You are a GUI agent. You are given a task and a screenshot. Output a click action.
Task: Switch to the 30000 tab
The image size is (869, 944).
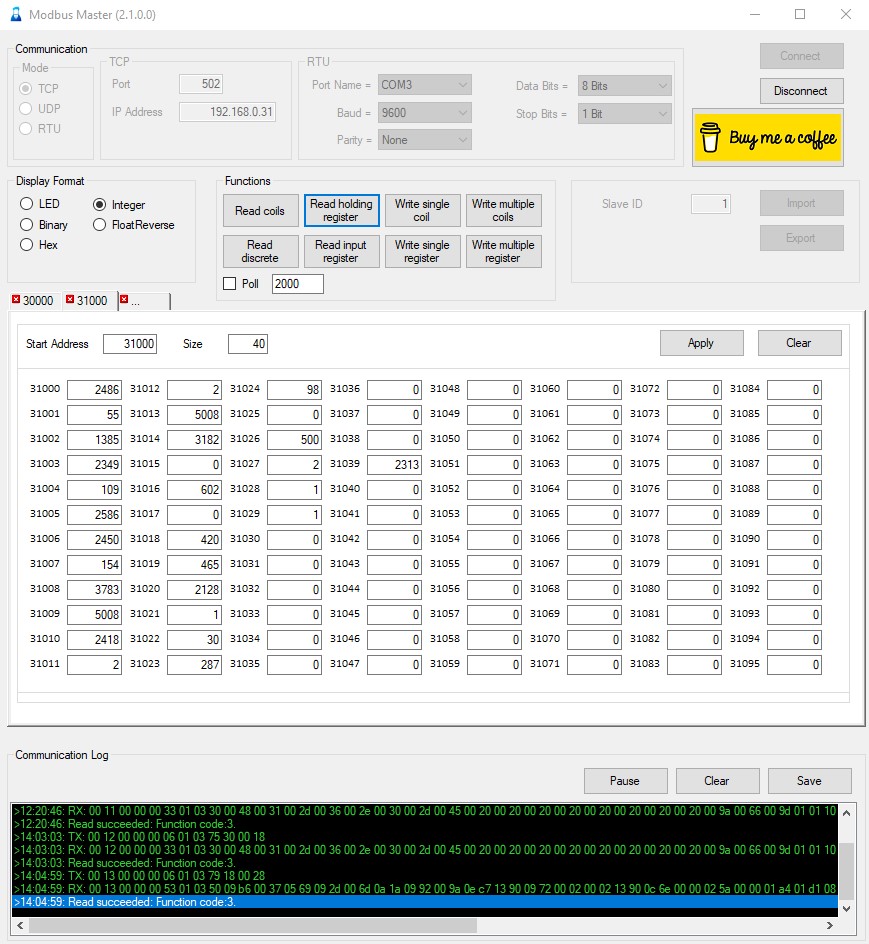38,301
